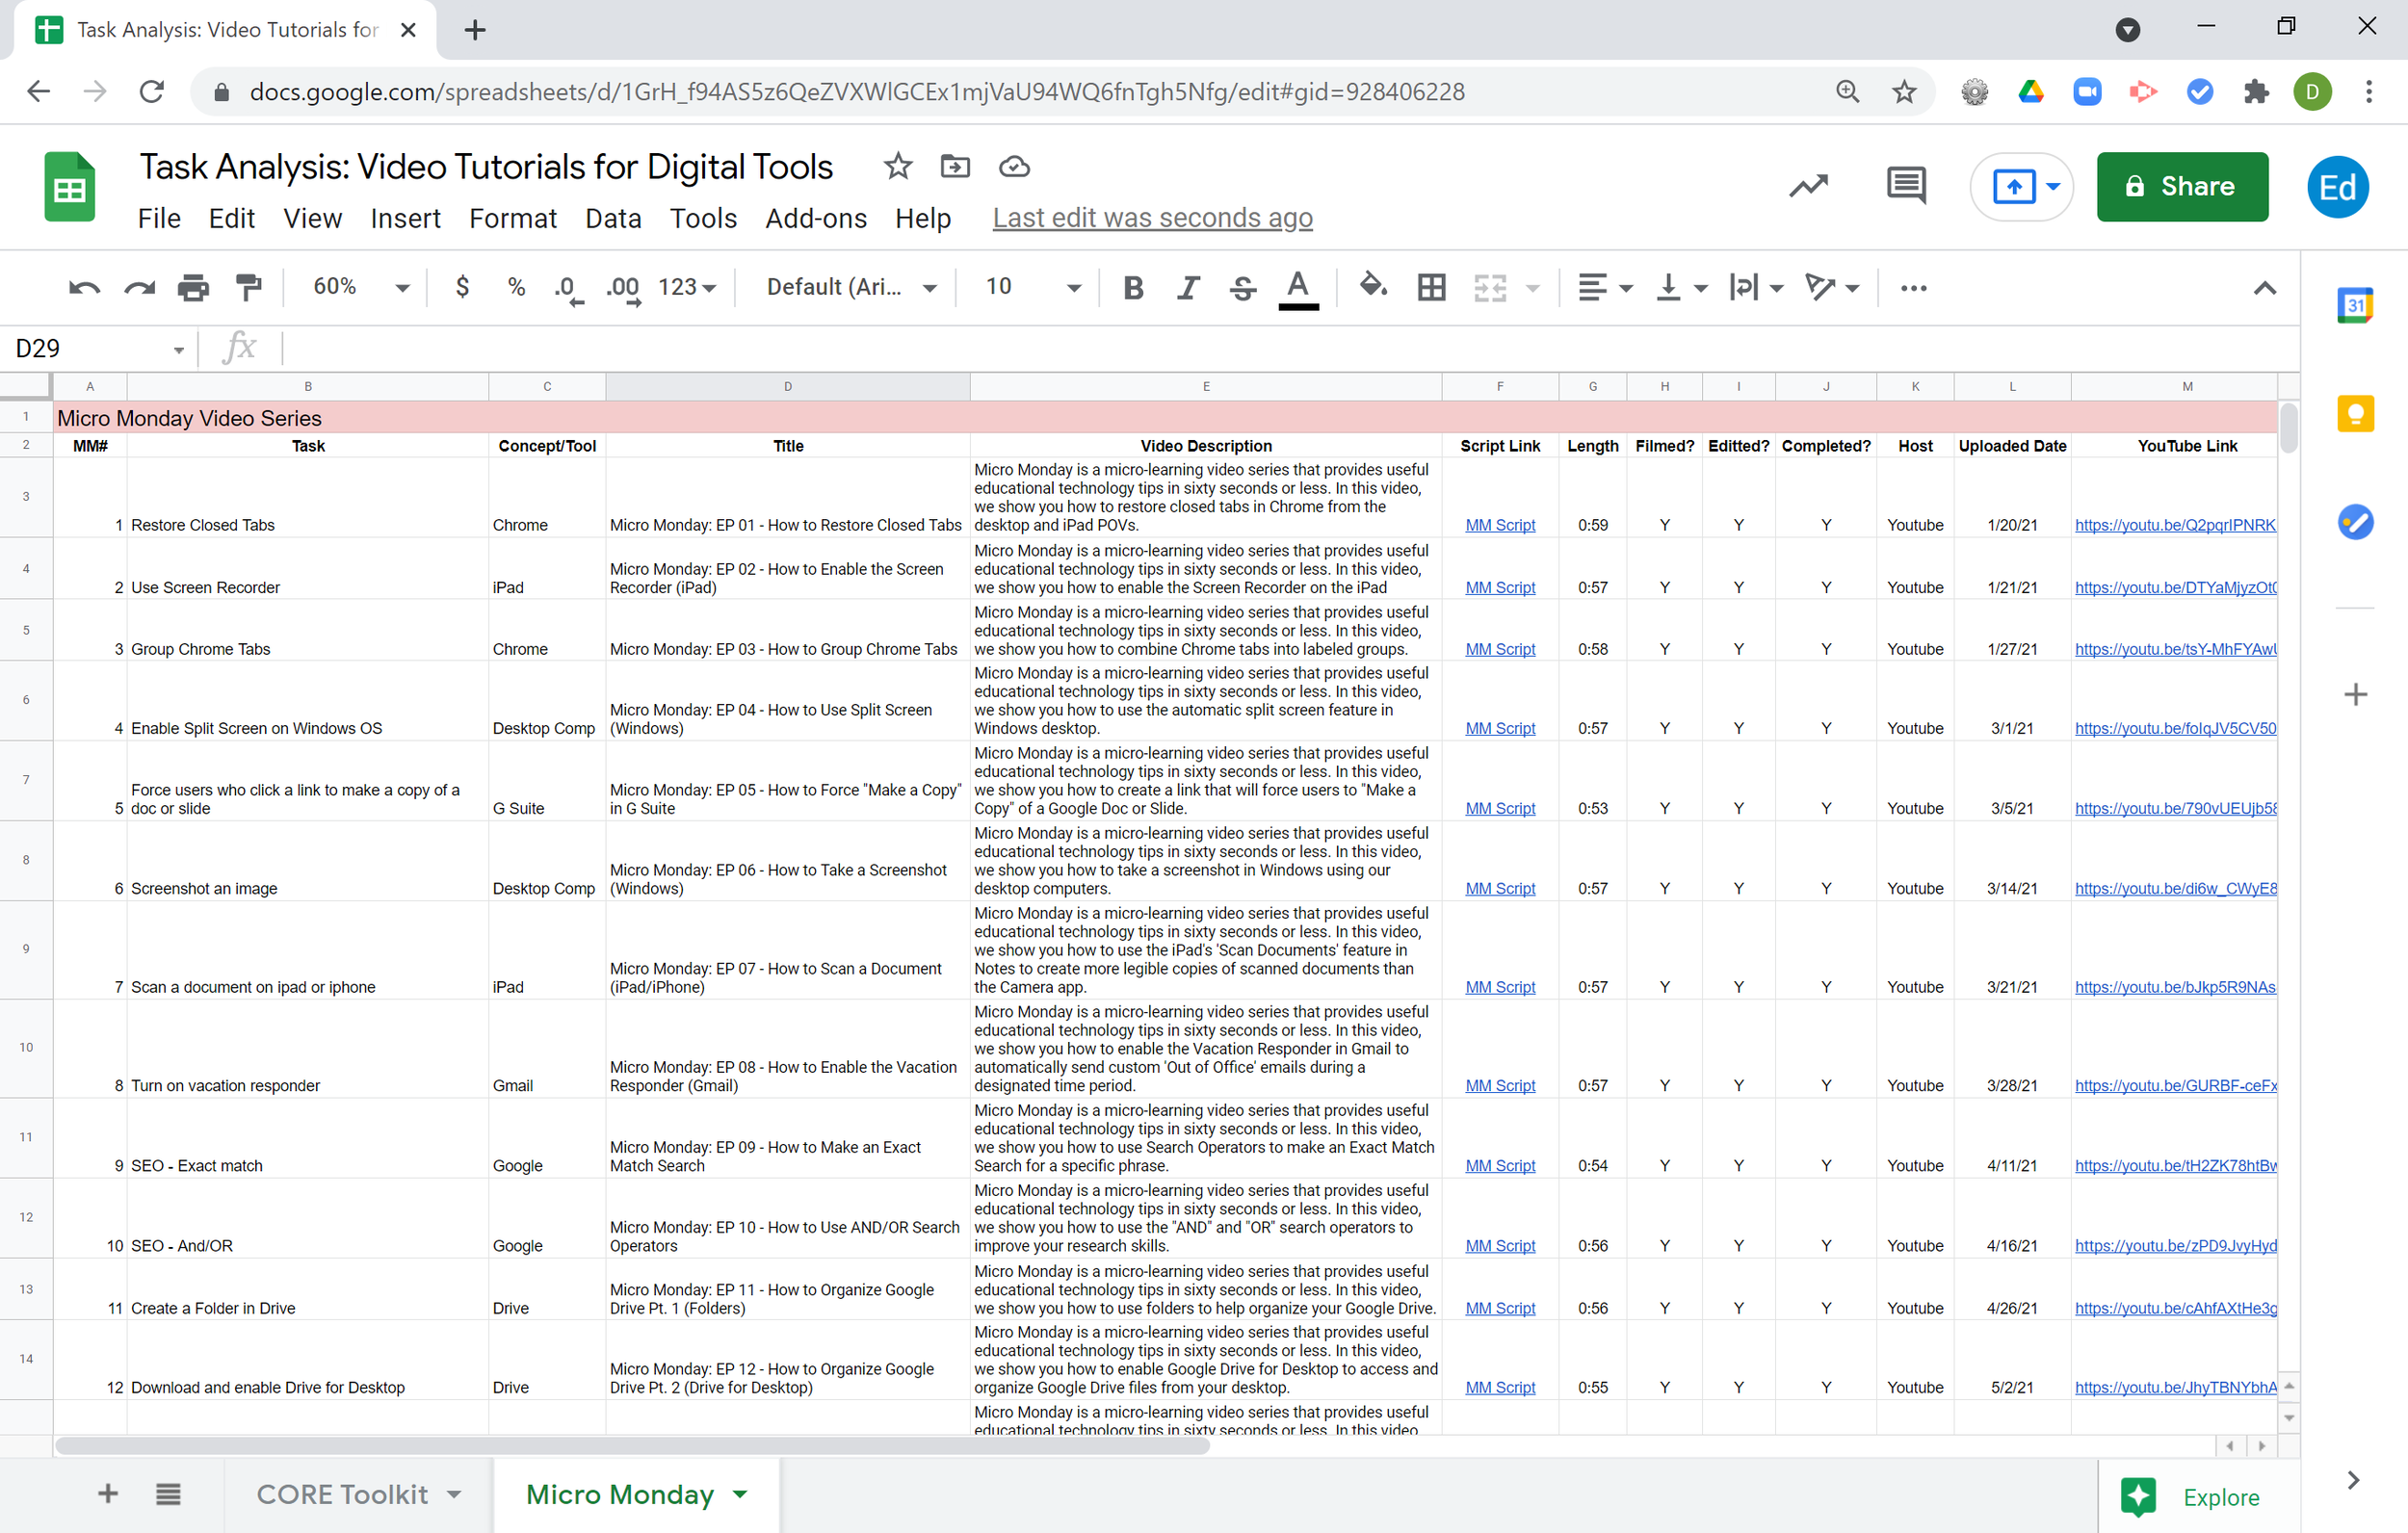
Task: Open the MM Script link for episode 1
Action: coord(1499,525)
